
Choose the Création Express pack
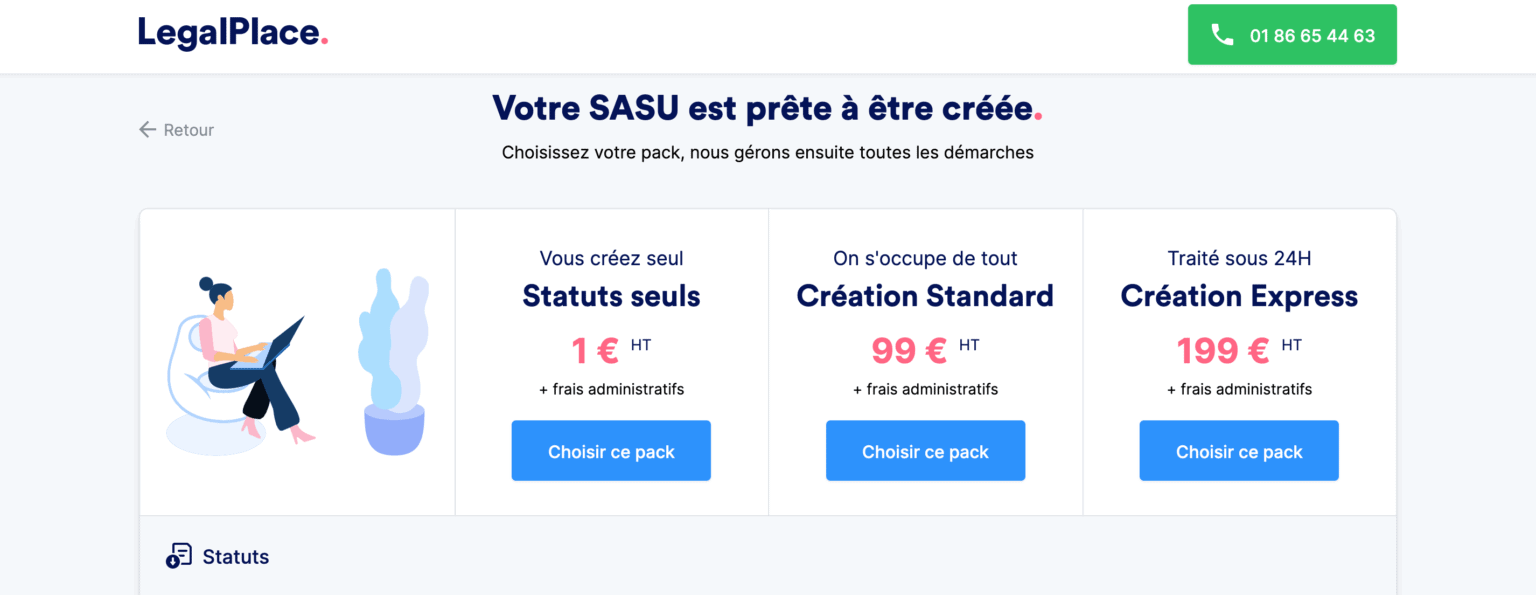coord(1239,450)
